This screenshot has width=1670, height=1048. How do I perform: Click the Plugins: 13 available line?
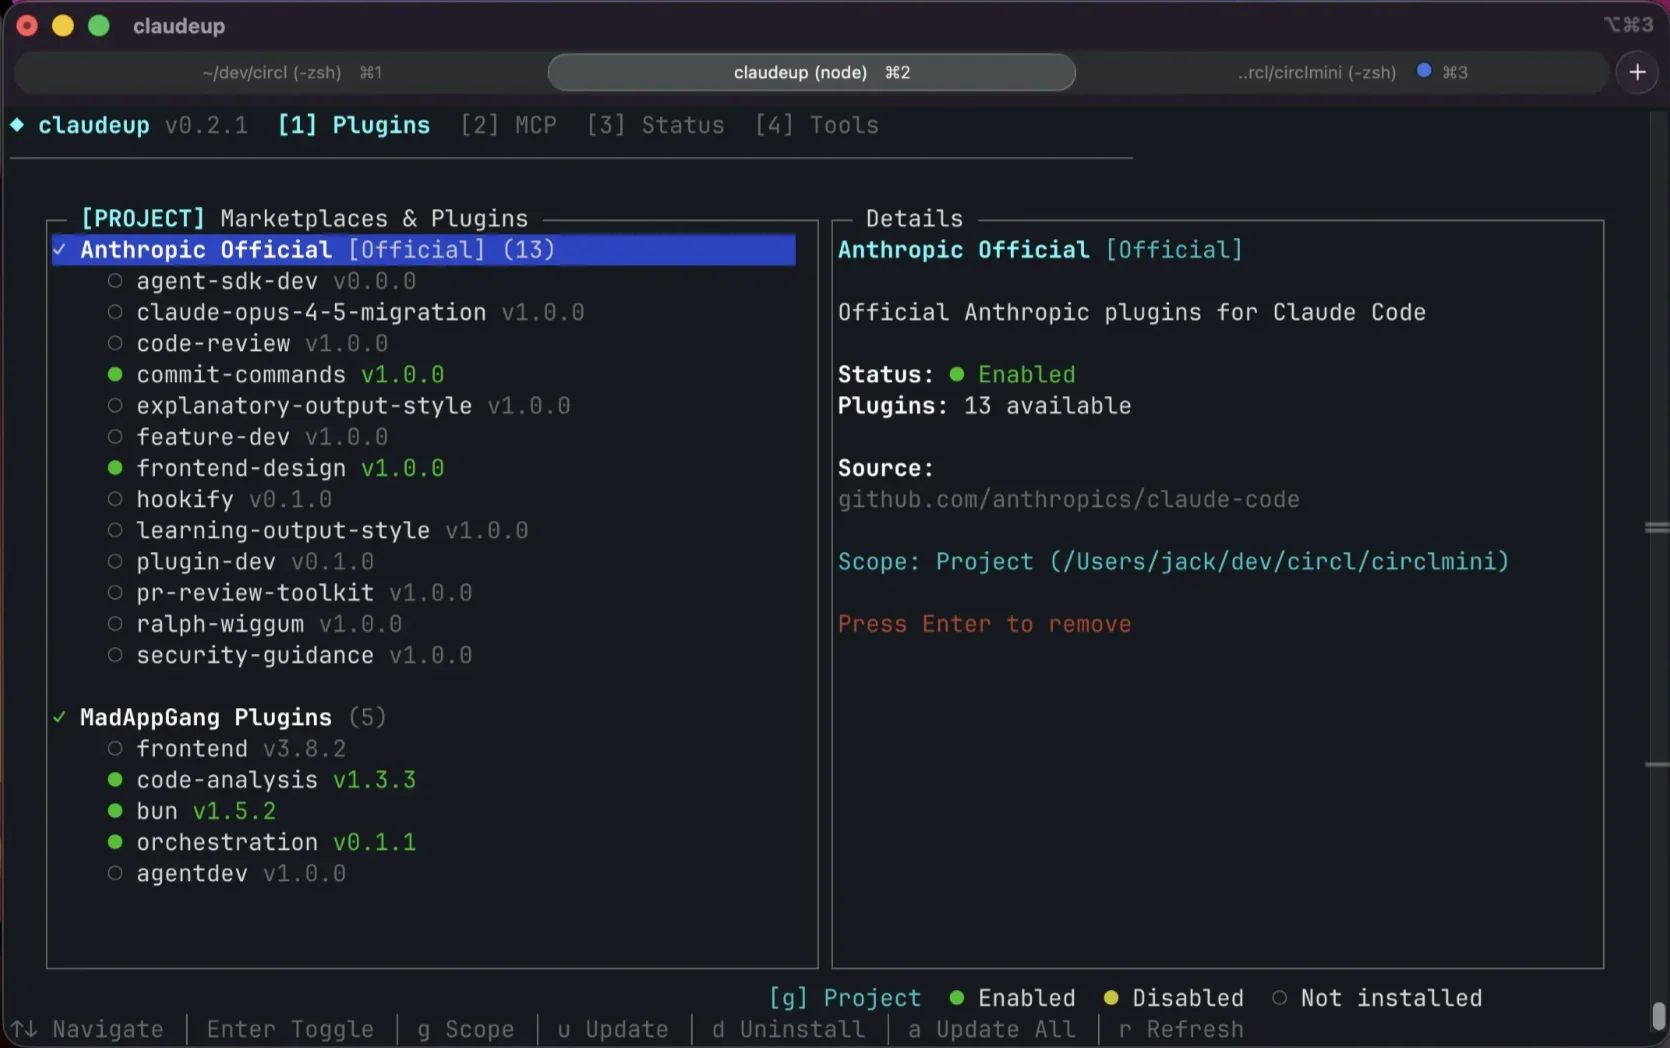pos(985,405)
